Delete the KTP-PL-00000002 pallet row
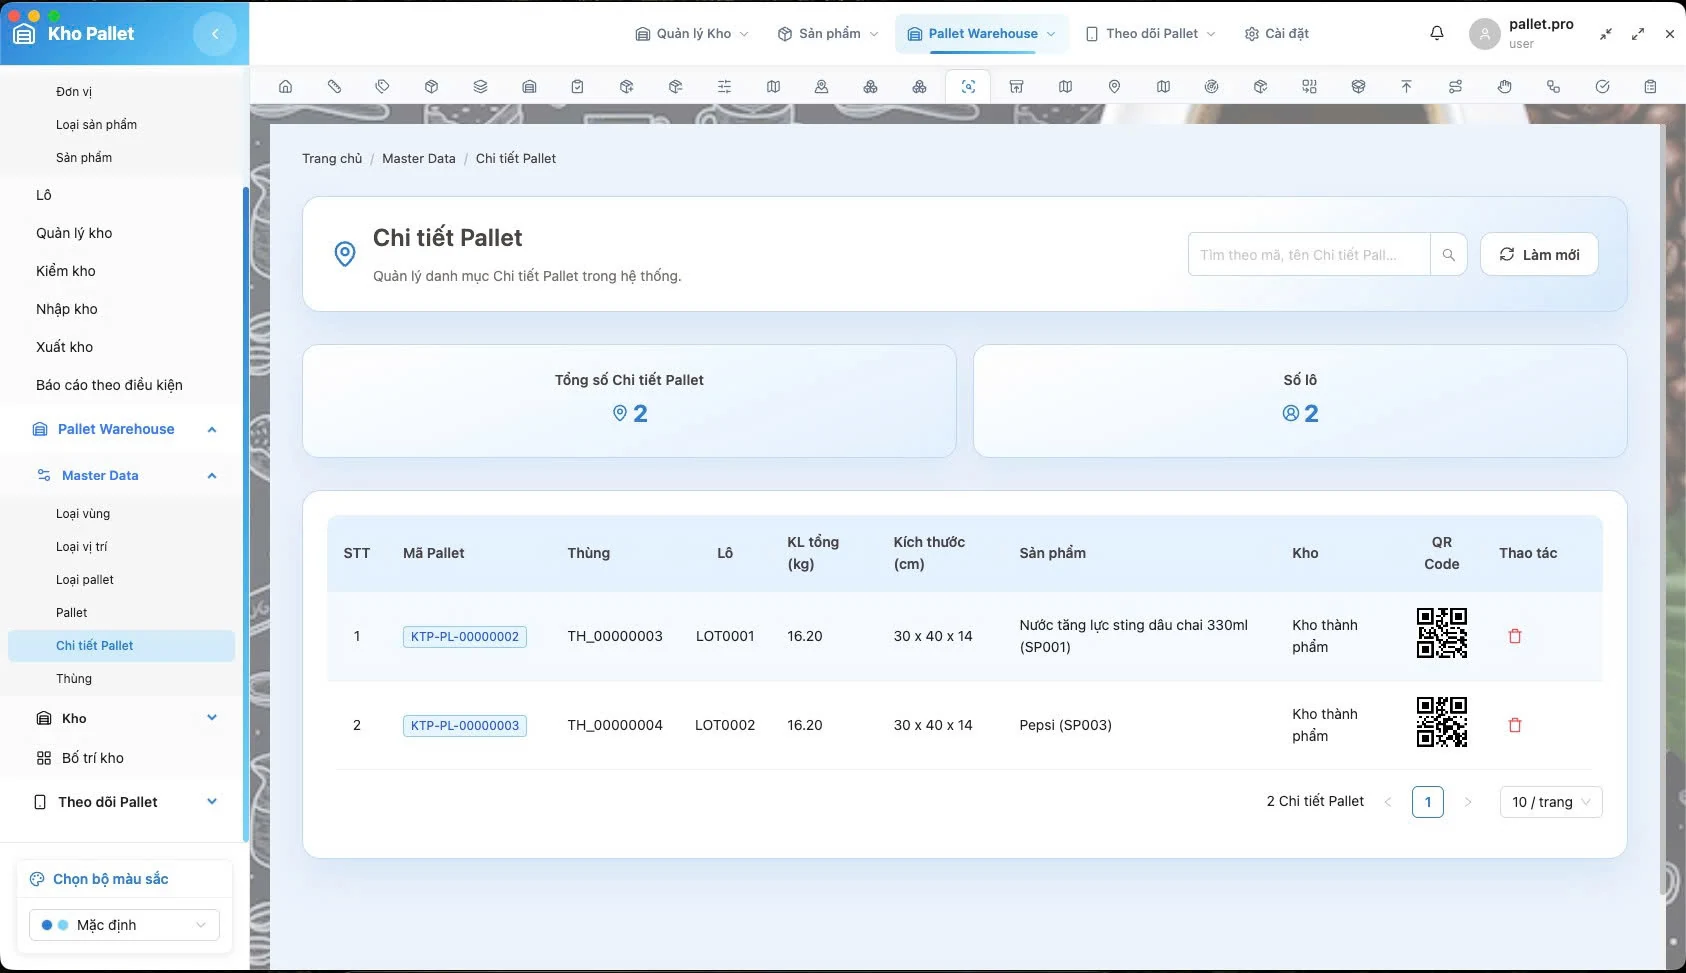The height and width of the screenshot is (973, 1686). (1515, 636)
